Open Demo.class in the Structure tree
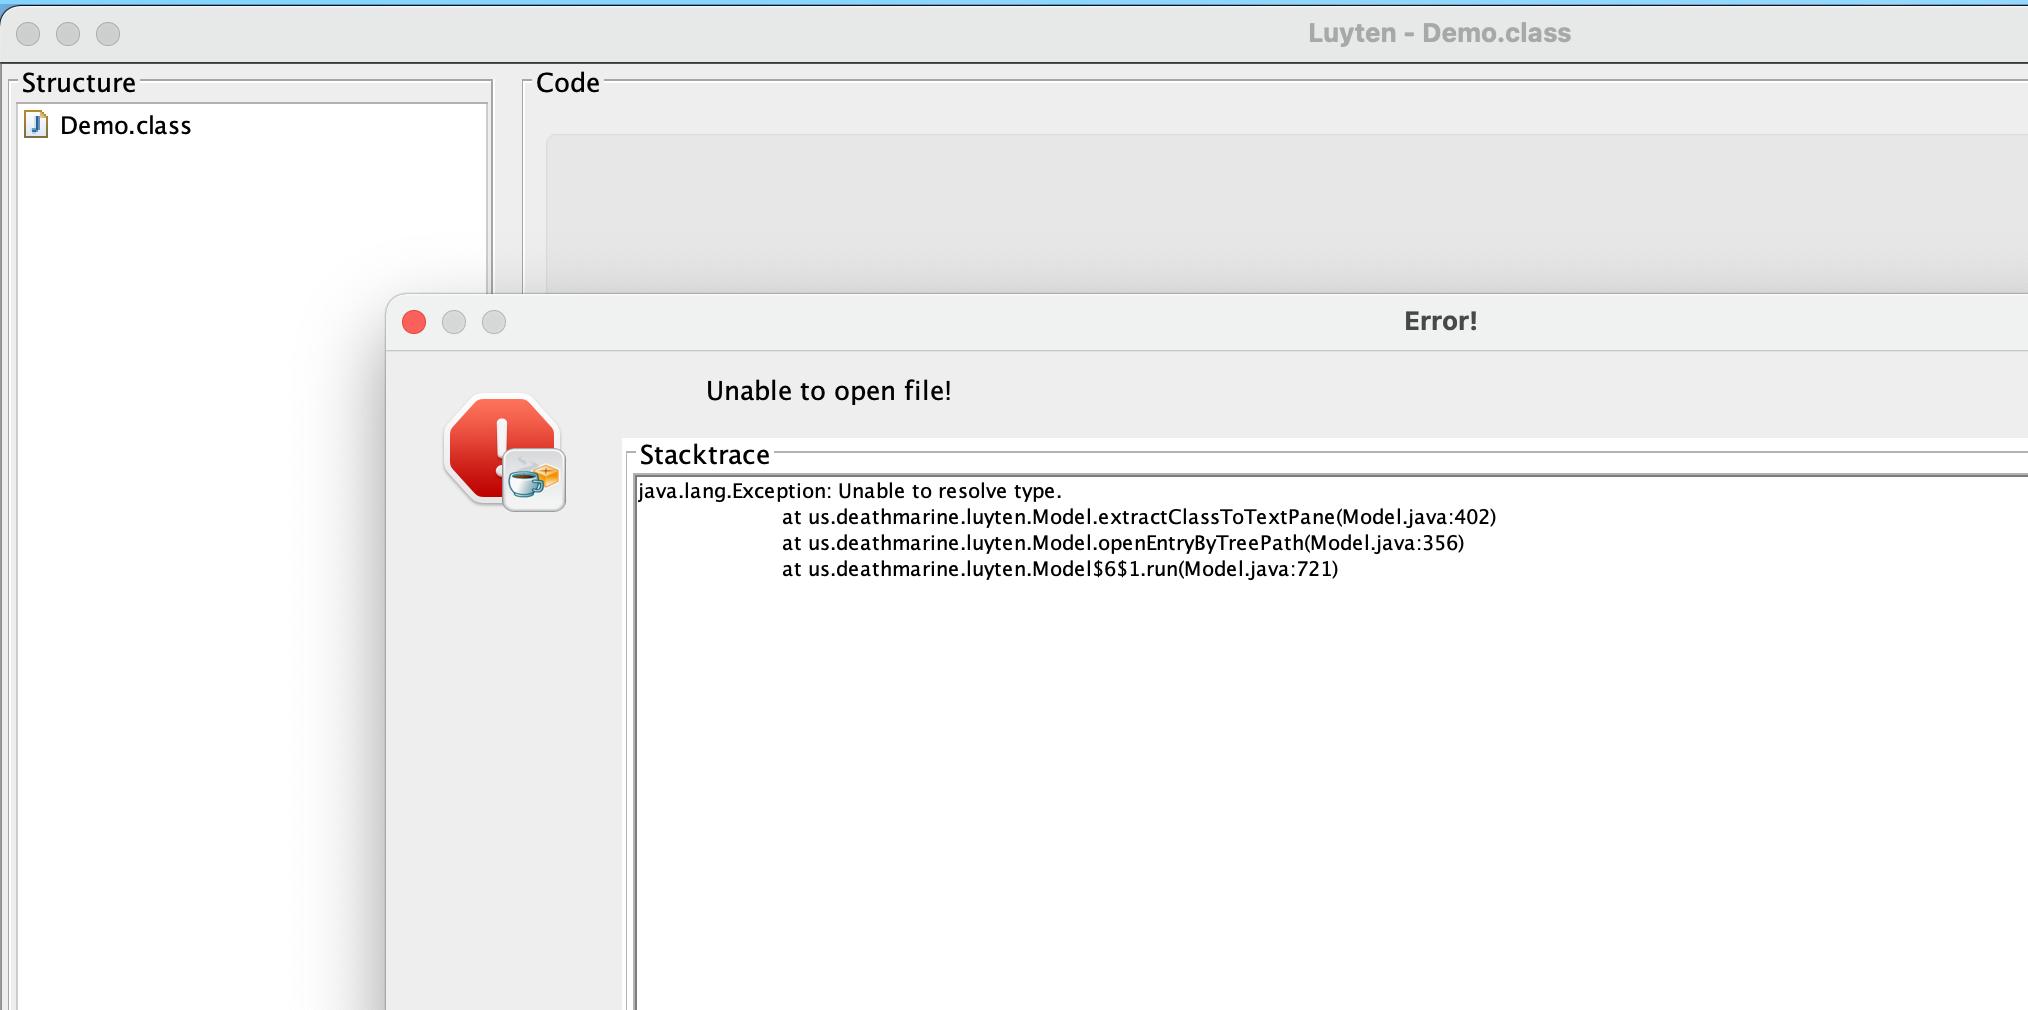Screen dimensions: 2028x1010 (x=125, y=125)
